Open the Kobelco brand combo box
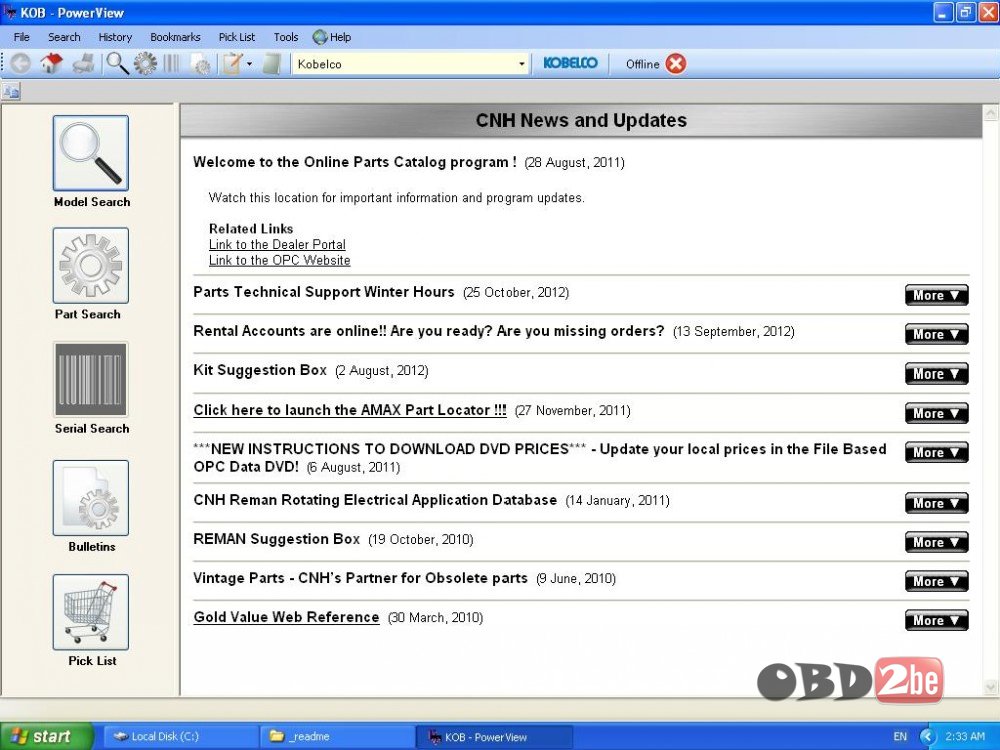1000x750 pixels. (411, 64)
